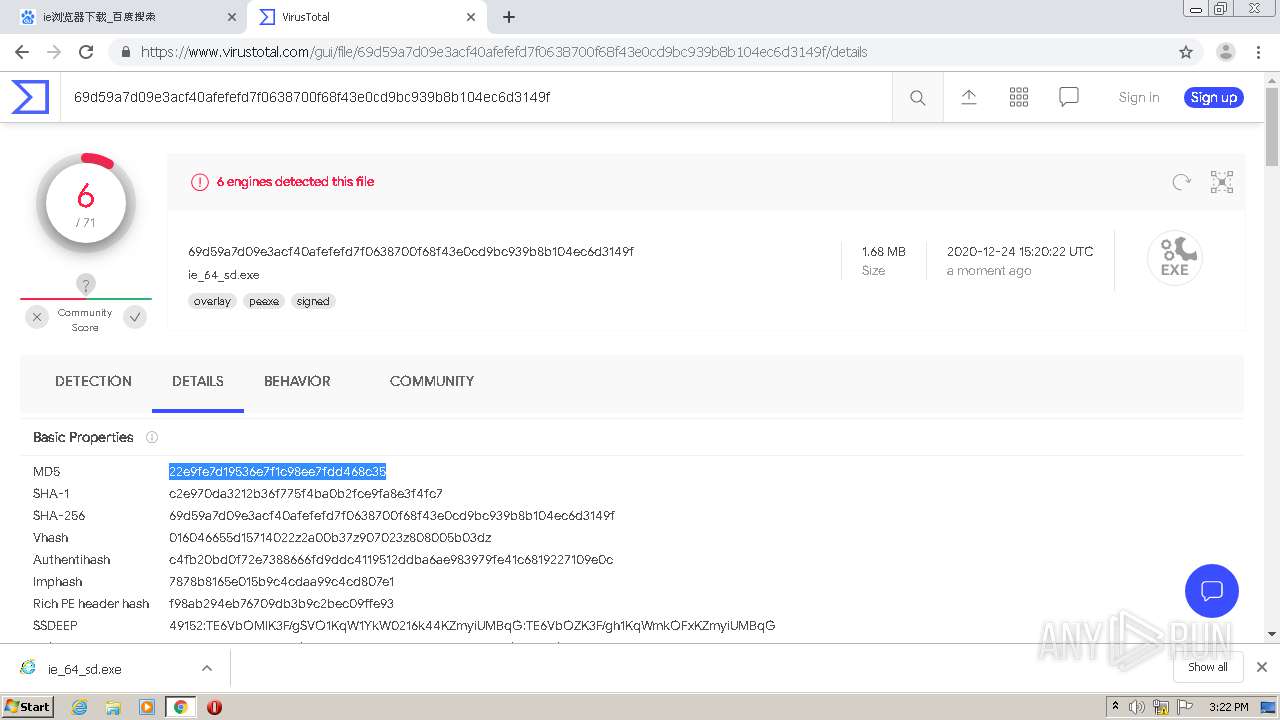This screenshot has width=1280, height=720.
Task: Click the 1.68 MB size text
Action: tap(884, 251)
